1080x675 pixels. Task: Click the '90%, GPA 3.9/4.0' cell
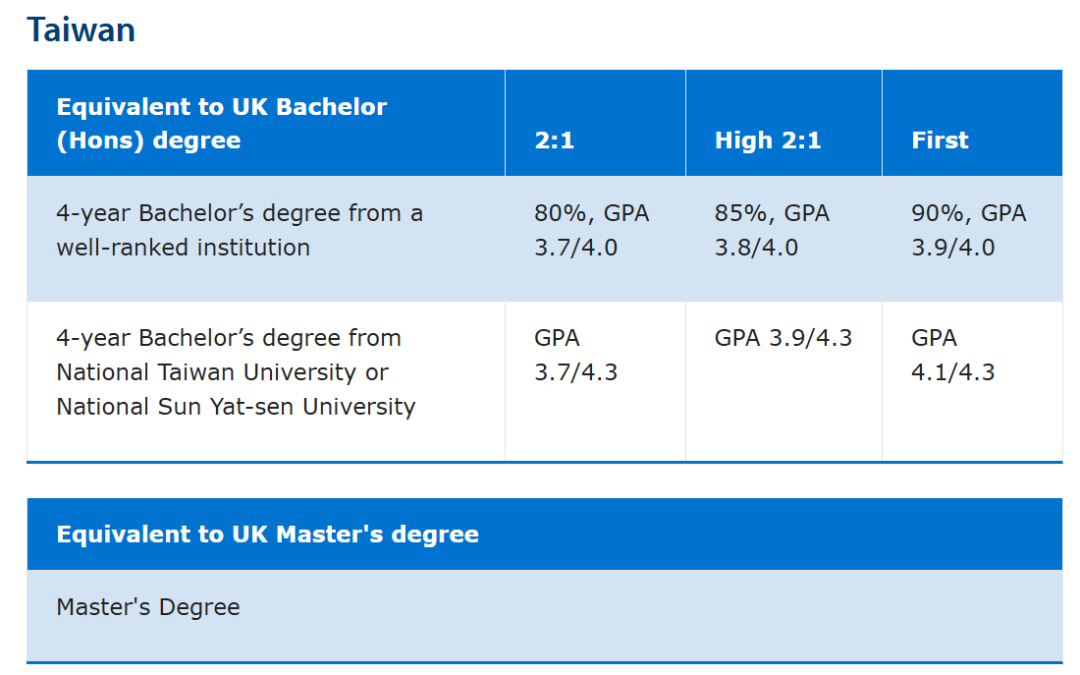[x=973, y=239]
